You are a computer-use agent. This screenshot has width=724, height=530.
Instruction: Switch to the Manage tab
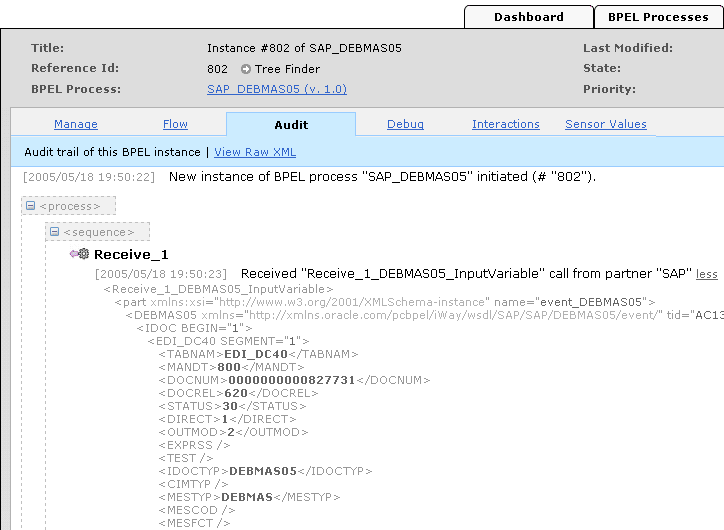tap(76, 124)
